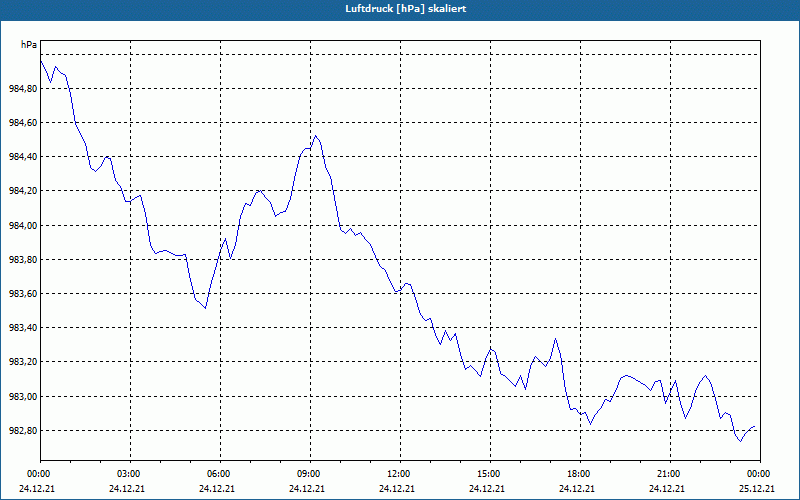
Task: Click the 982,80 y-axis value
Action: [x=23, y=431]
